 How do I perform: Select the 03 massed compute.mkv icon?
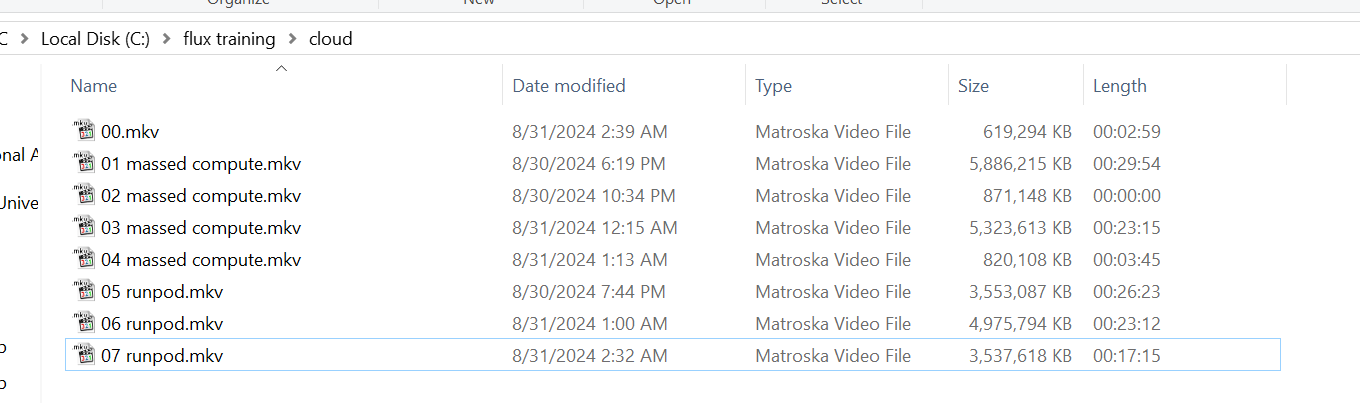[84, 227]
